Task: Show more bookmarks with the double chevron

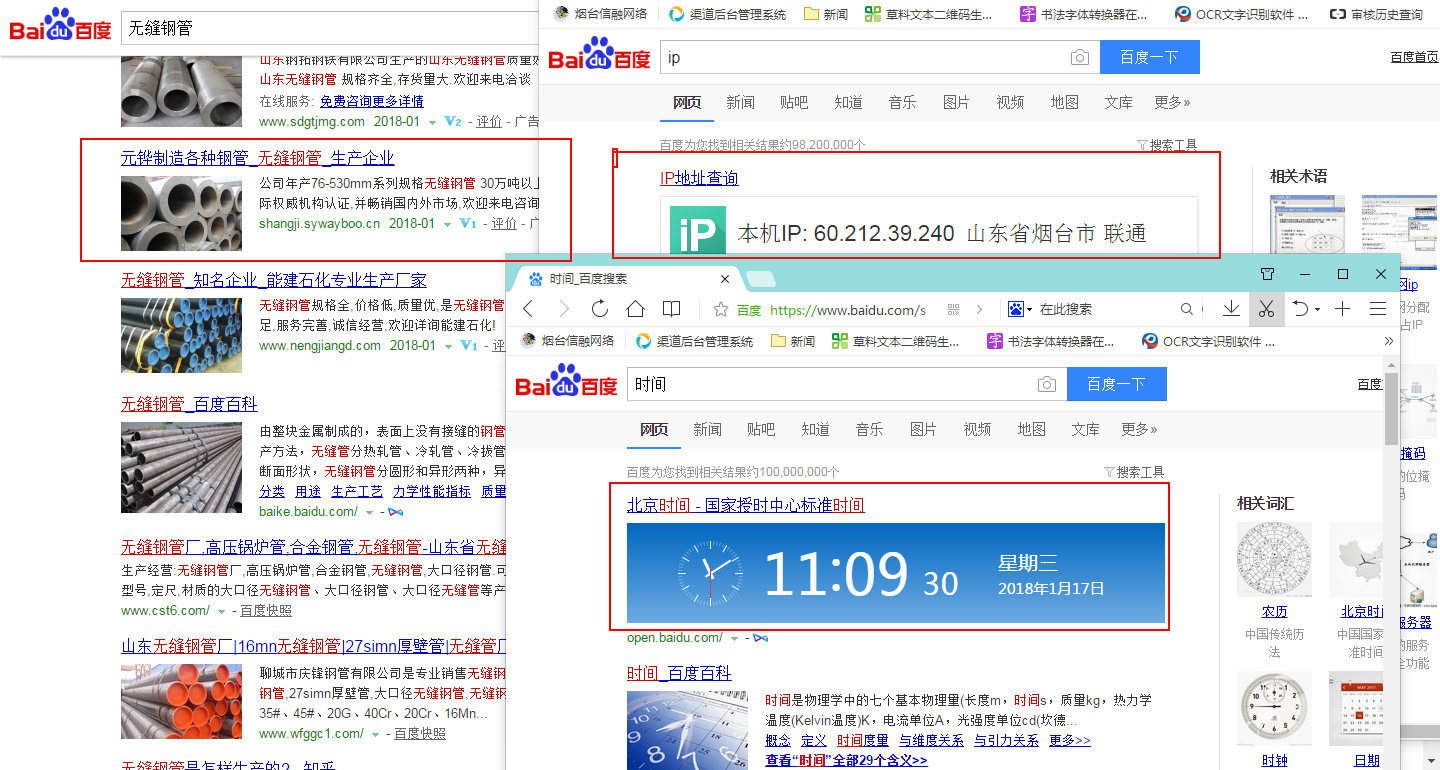Action: pyautogui.click(x=1388, y=341)
